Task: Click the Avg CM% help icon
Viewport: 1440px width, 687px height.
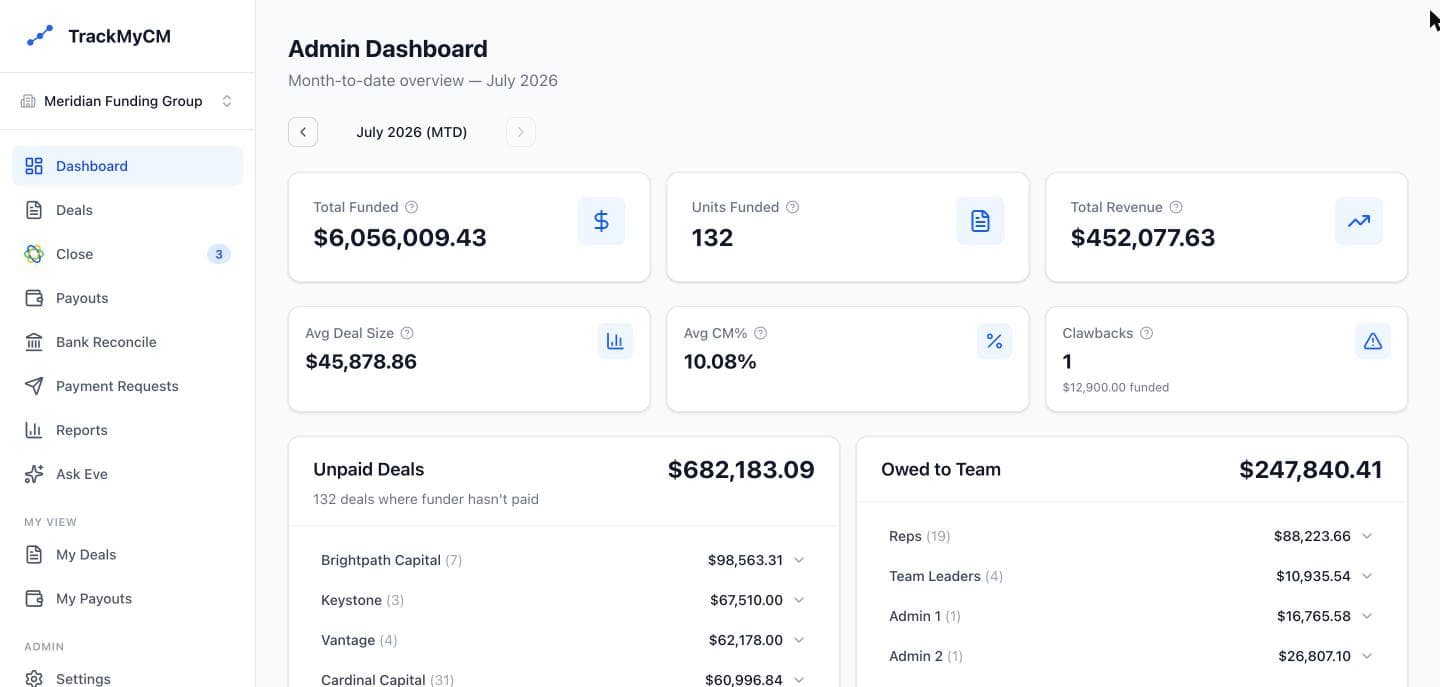Action: [760, 333]
